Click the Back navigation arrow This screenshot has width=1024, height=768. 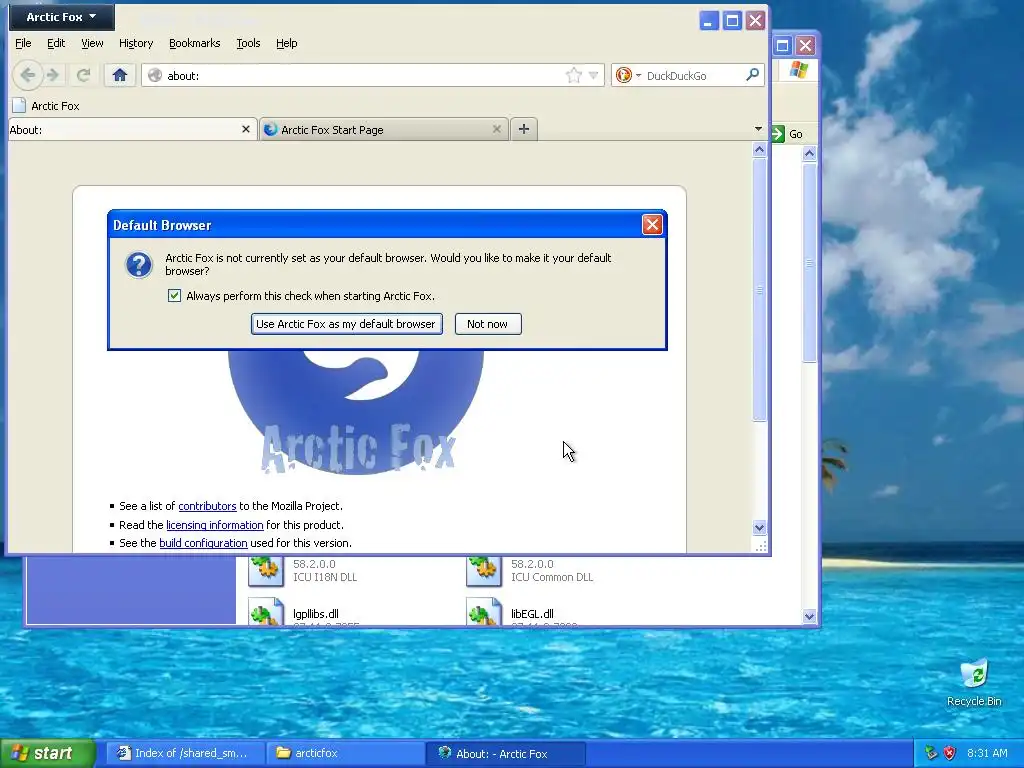(x=27, y=75)
